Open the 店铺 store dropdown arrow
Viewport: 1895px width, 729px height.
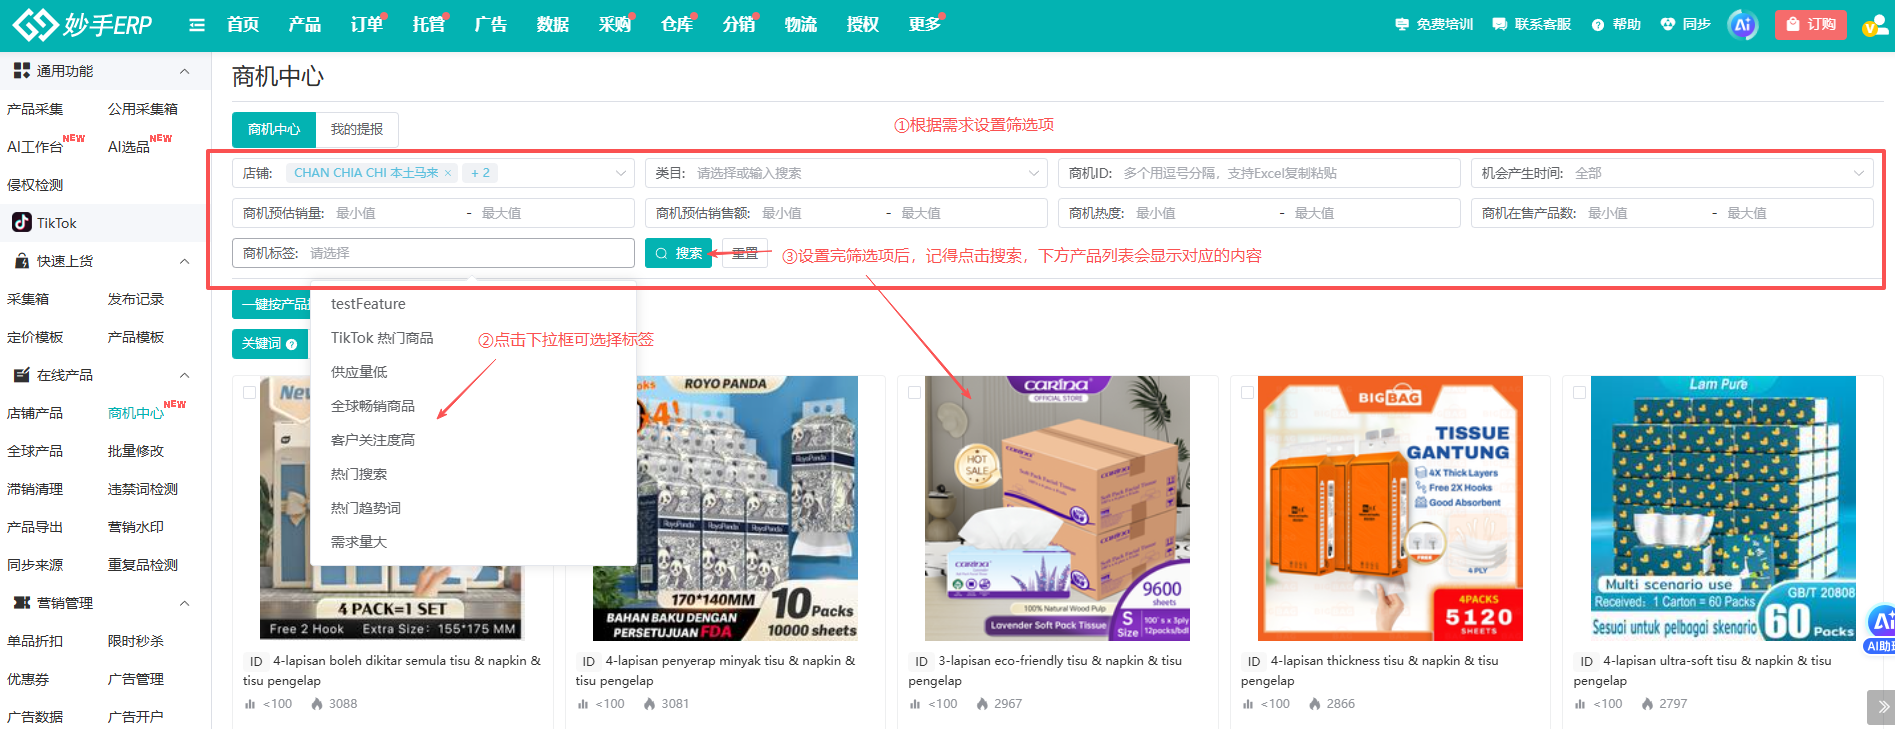(x=621, y=173)
